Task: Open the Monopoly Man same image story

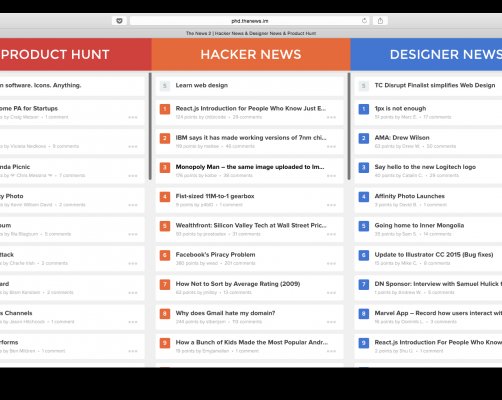Action: pos(250,167)
